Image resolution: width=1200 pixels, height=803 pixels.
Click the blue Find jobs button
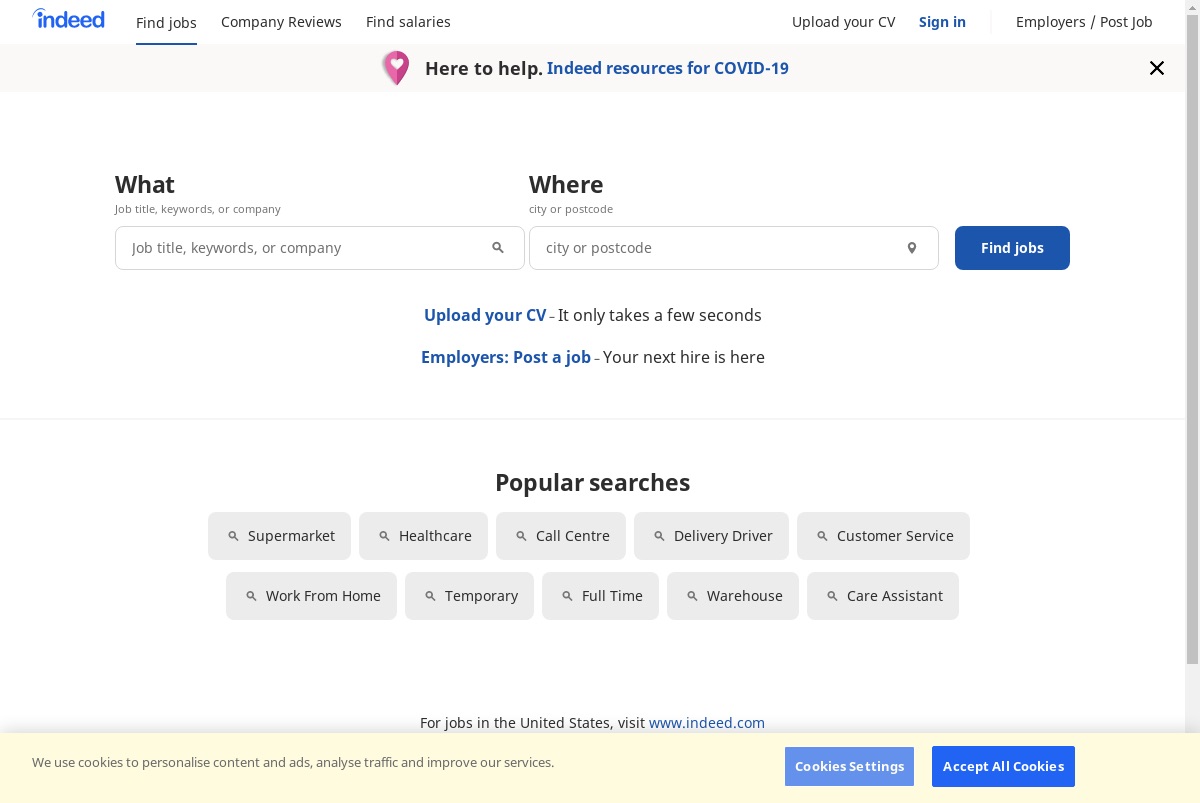click(1012, 248)
